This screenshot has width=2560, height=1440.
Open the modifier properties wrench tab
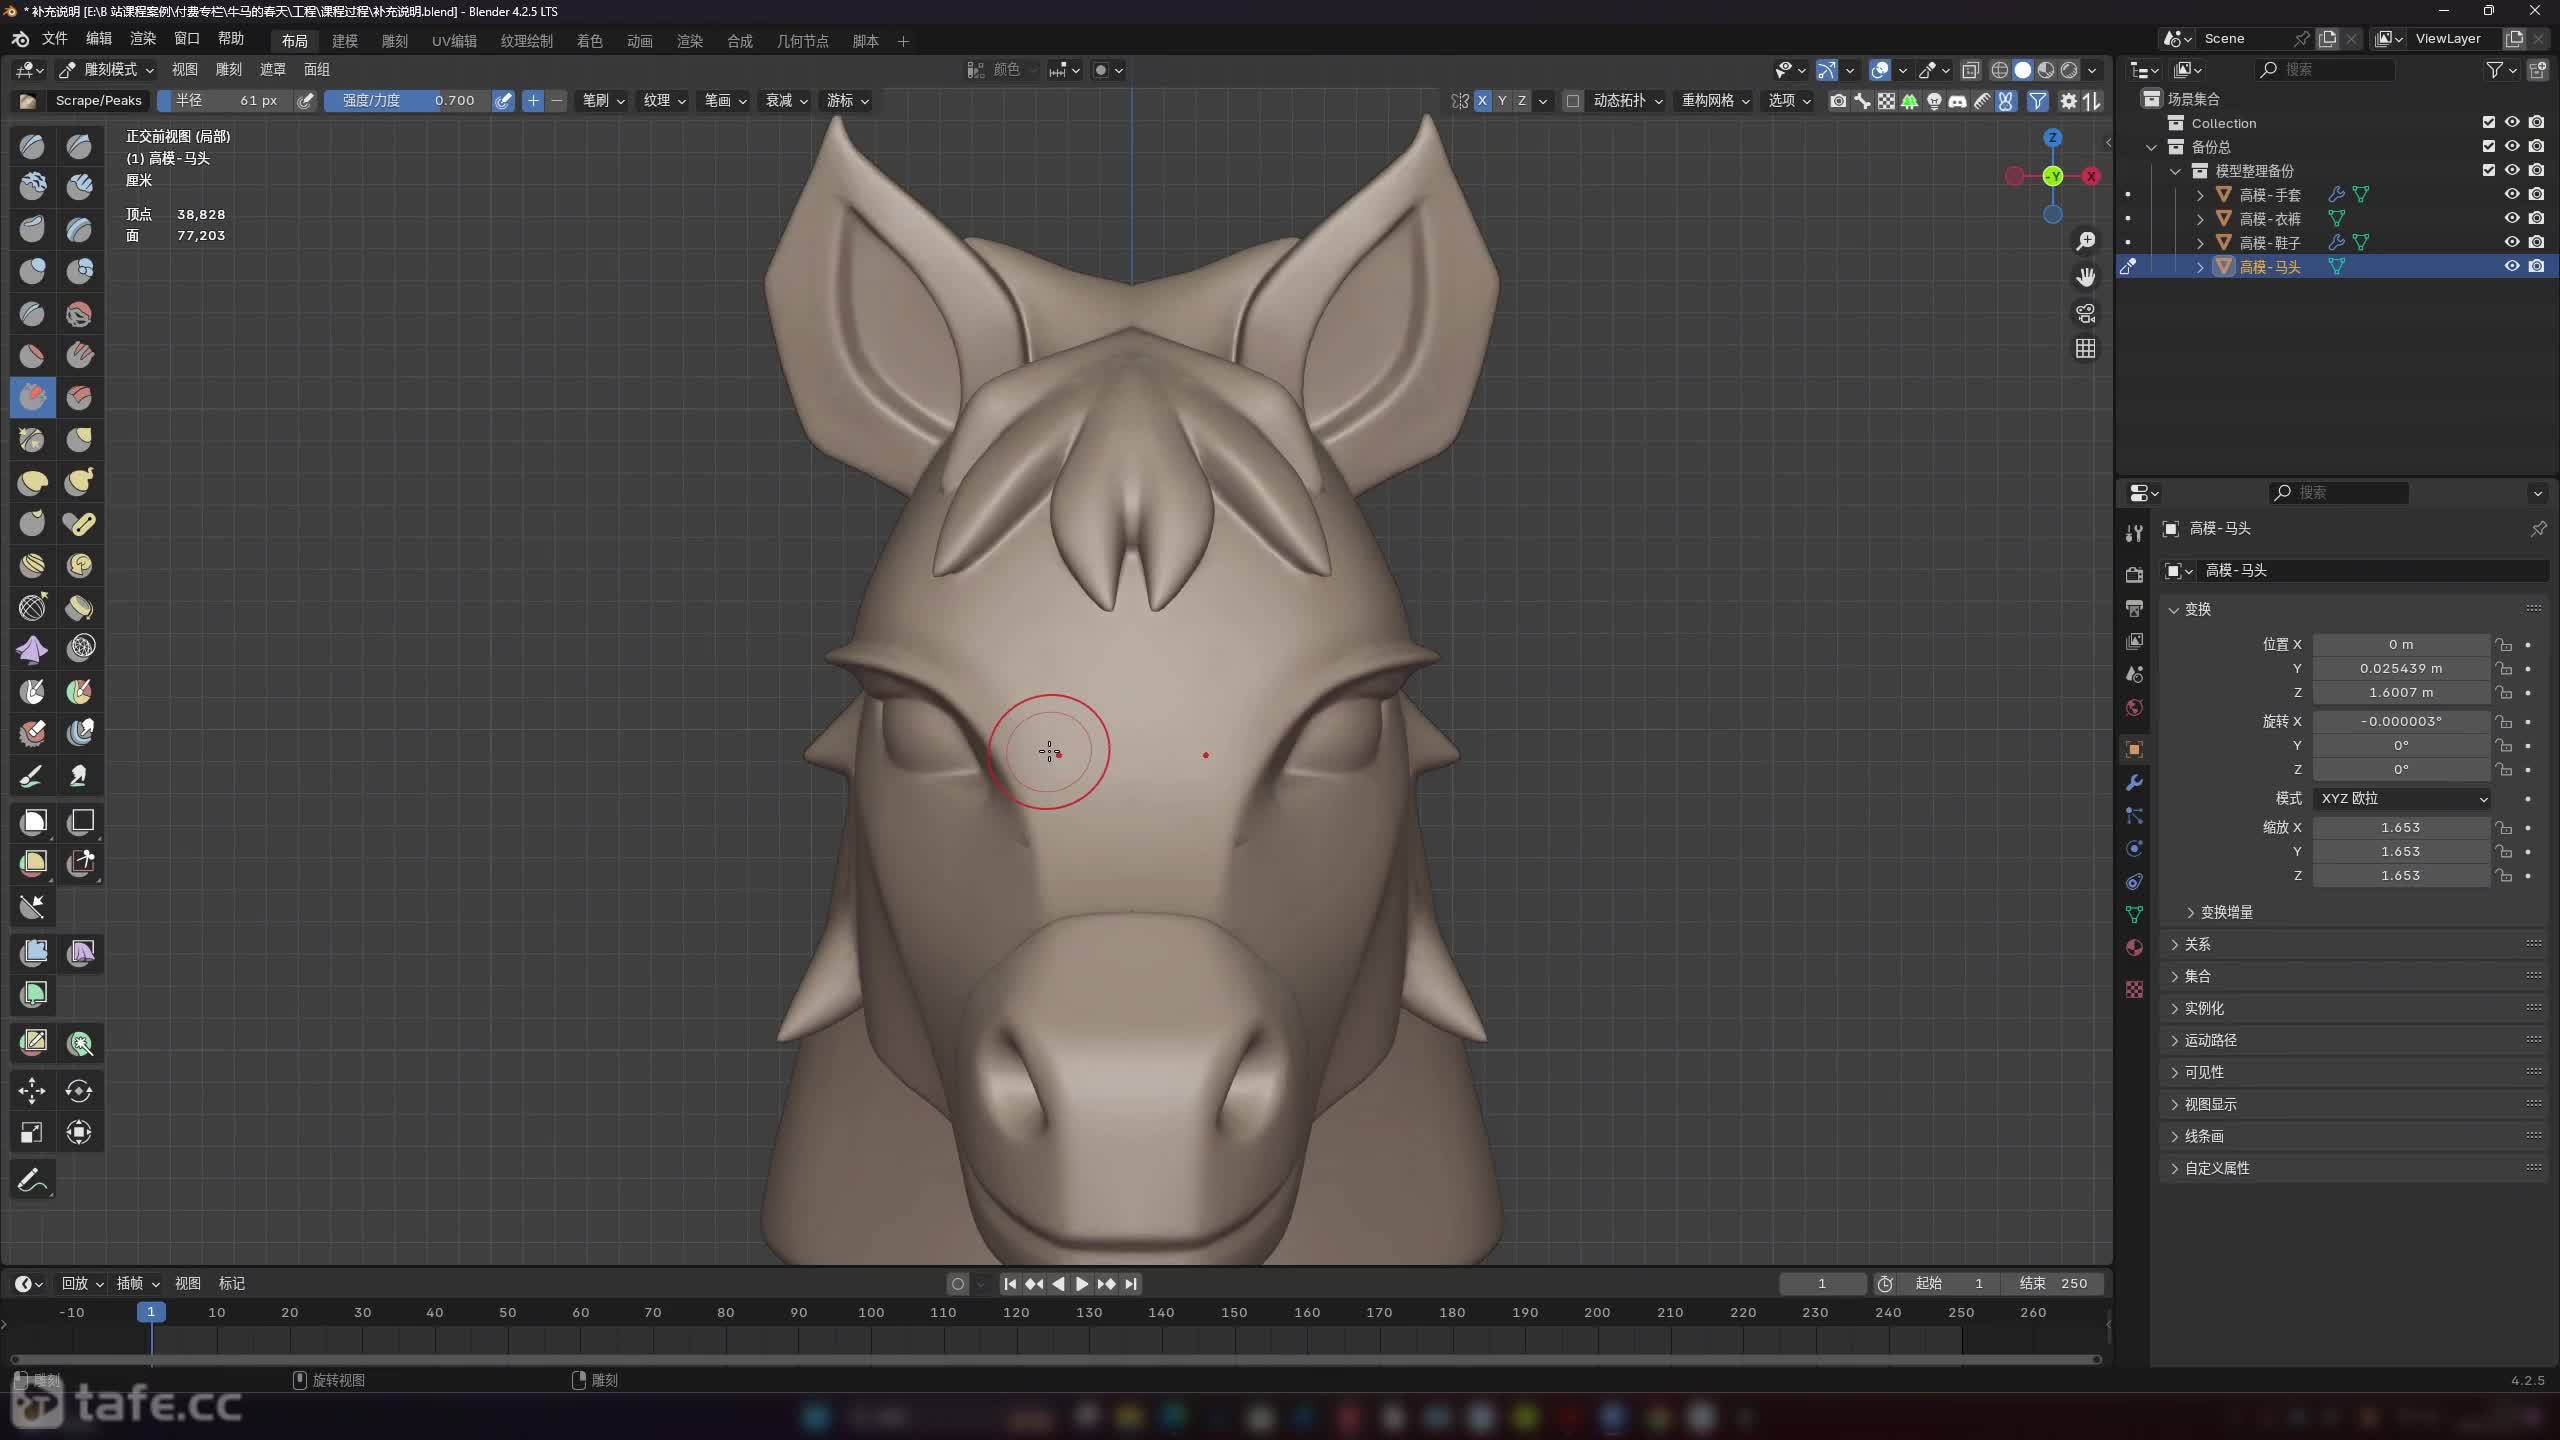tap(2134, 782)
